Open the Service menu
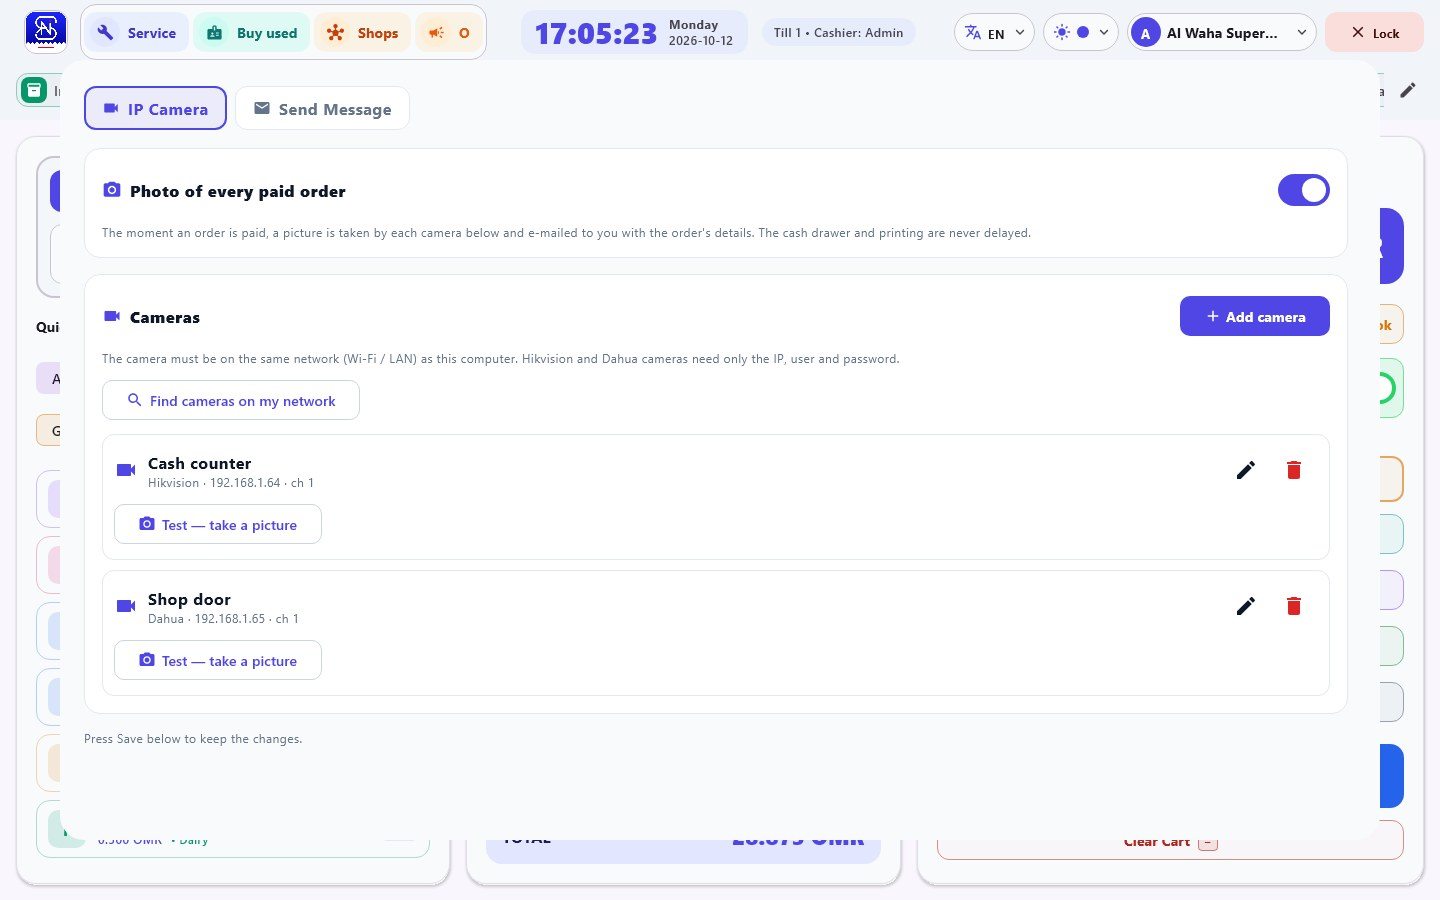This screenshot has height=900, width=1440. point(136,33)
